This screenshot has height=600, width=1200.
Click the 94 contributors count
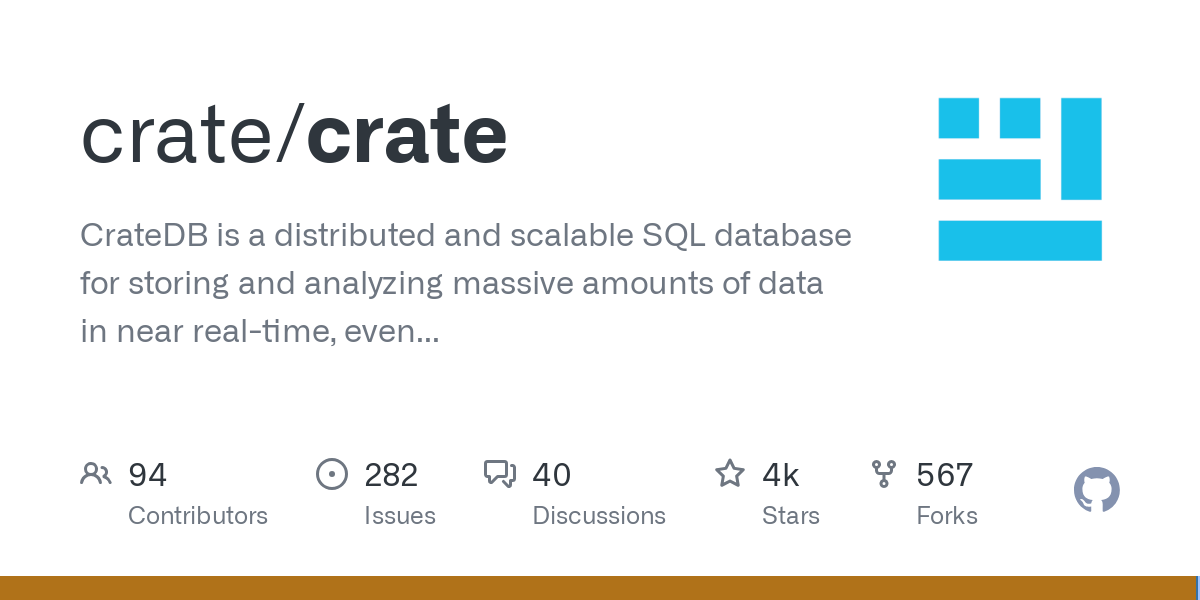click(147, 475)
